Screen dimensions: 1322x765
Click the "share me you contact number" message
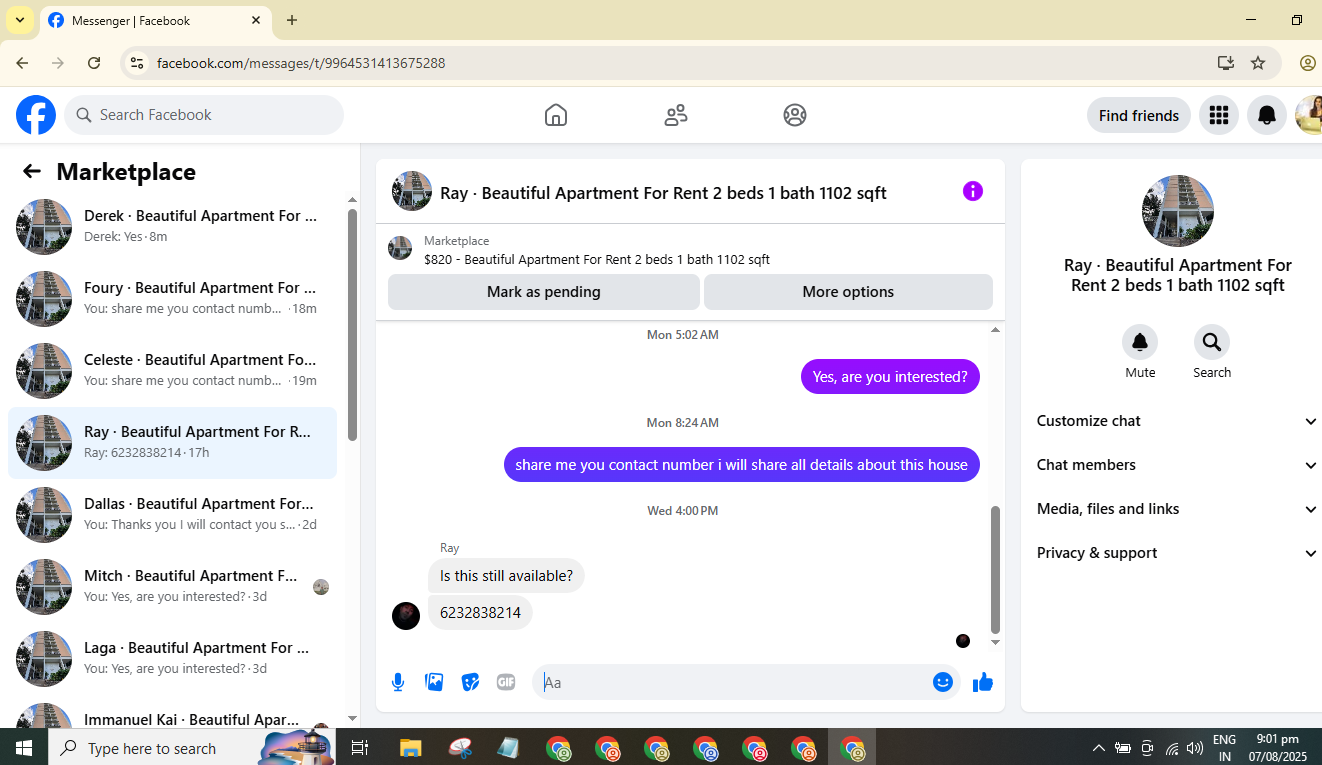(x=741, y=464)
